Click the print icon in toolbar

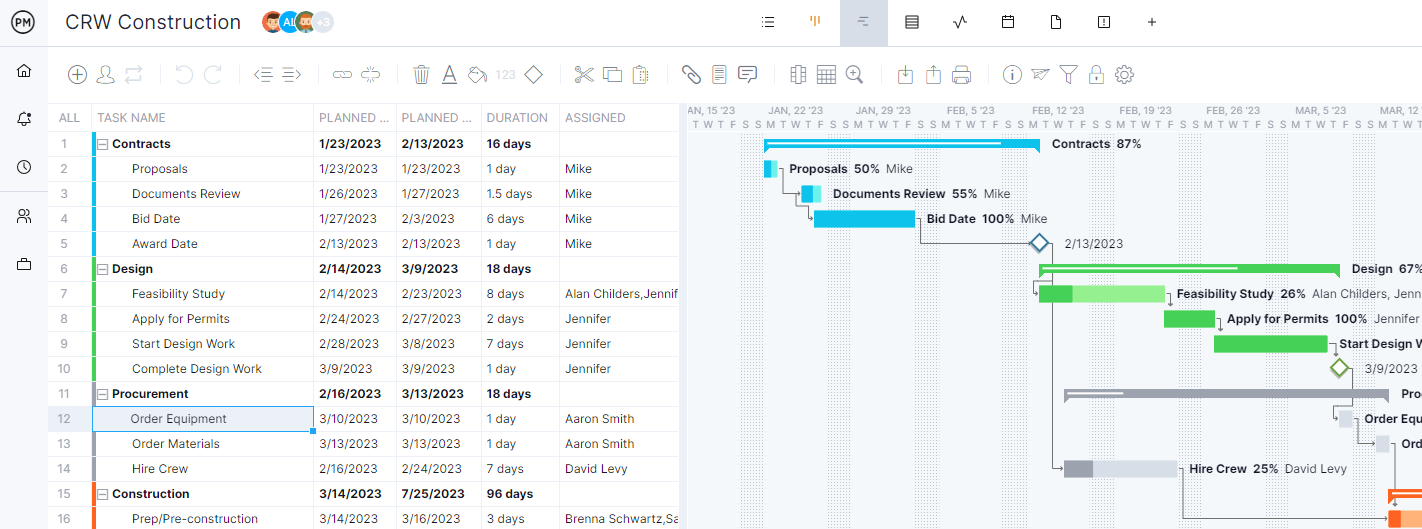(x=962, y=75)
